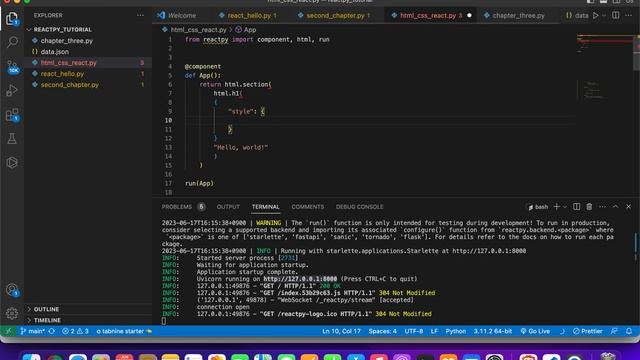Open the Accounts icon in activity bar

pos(12,290)
